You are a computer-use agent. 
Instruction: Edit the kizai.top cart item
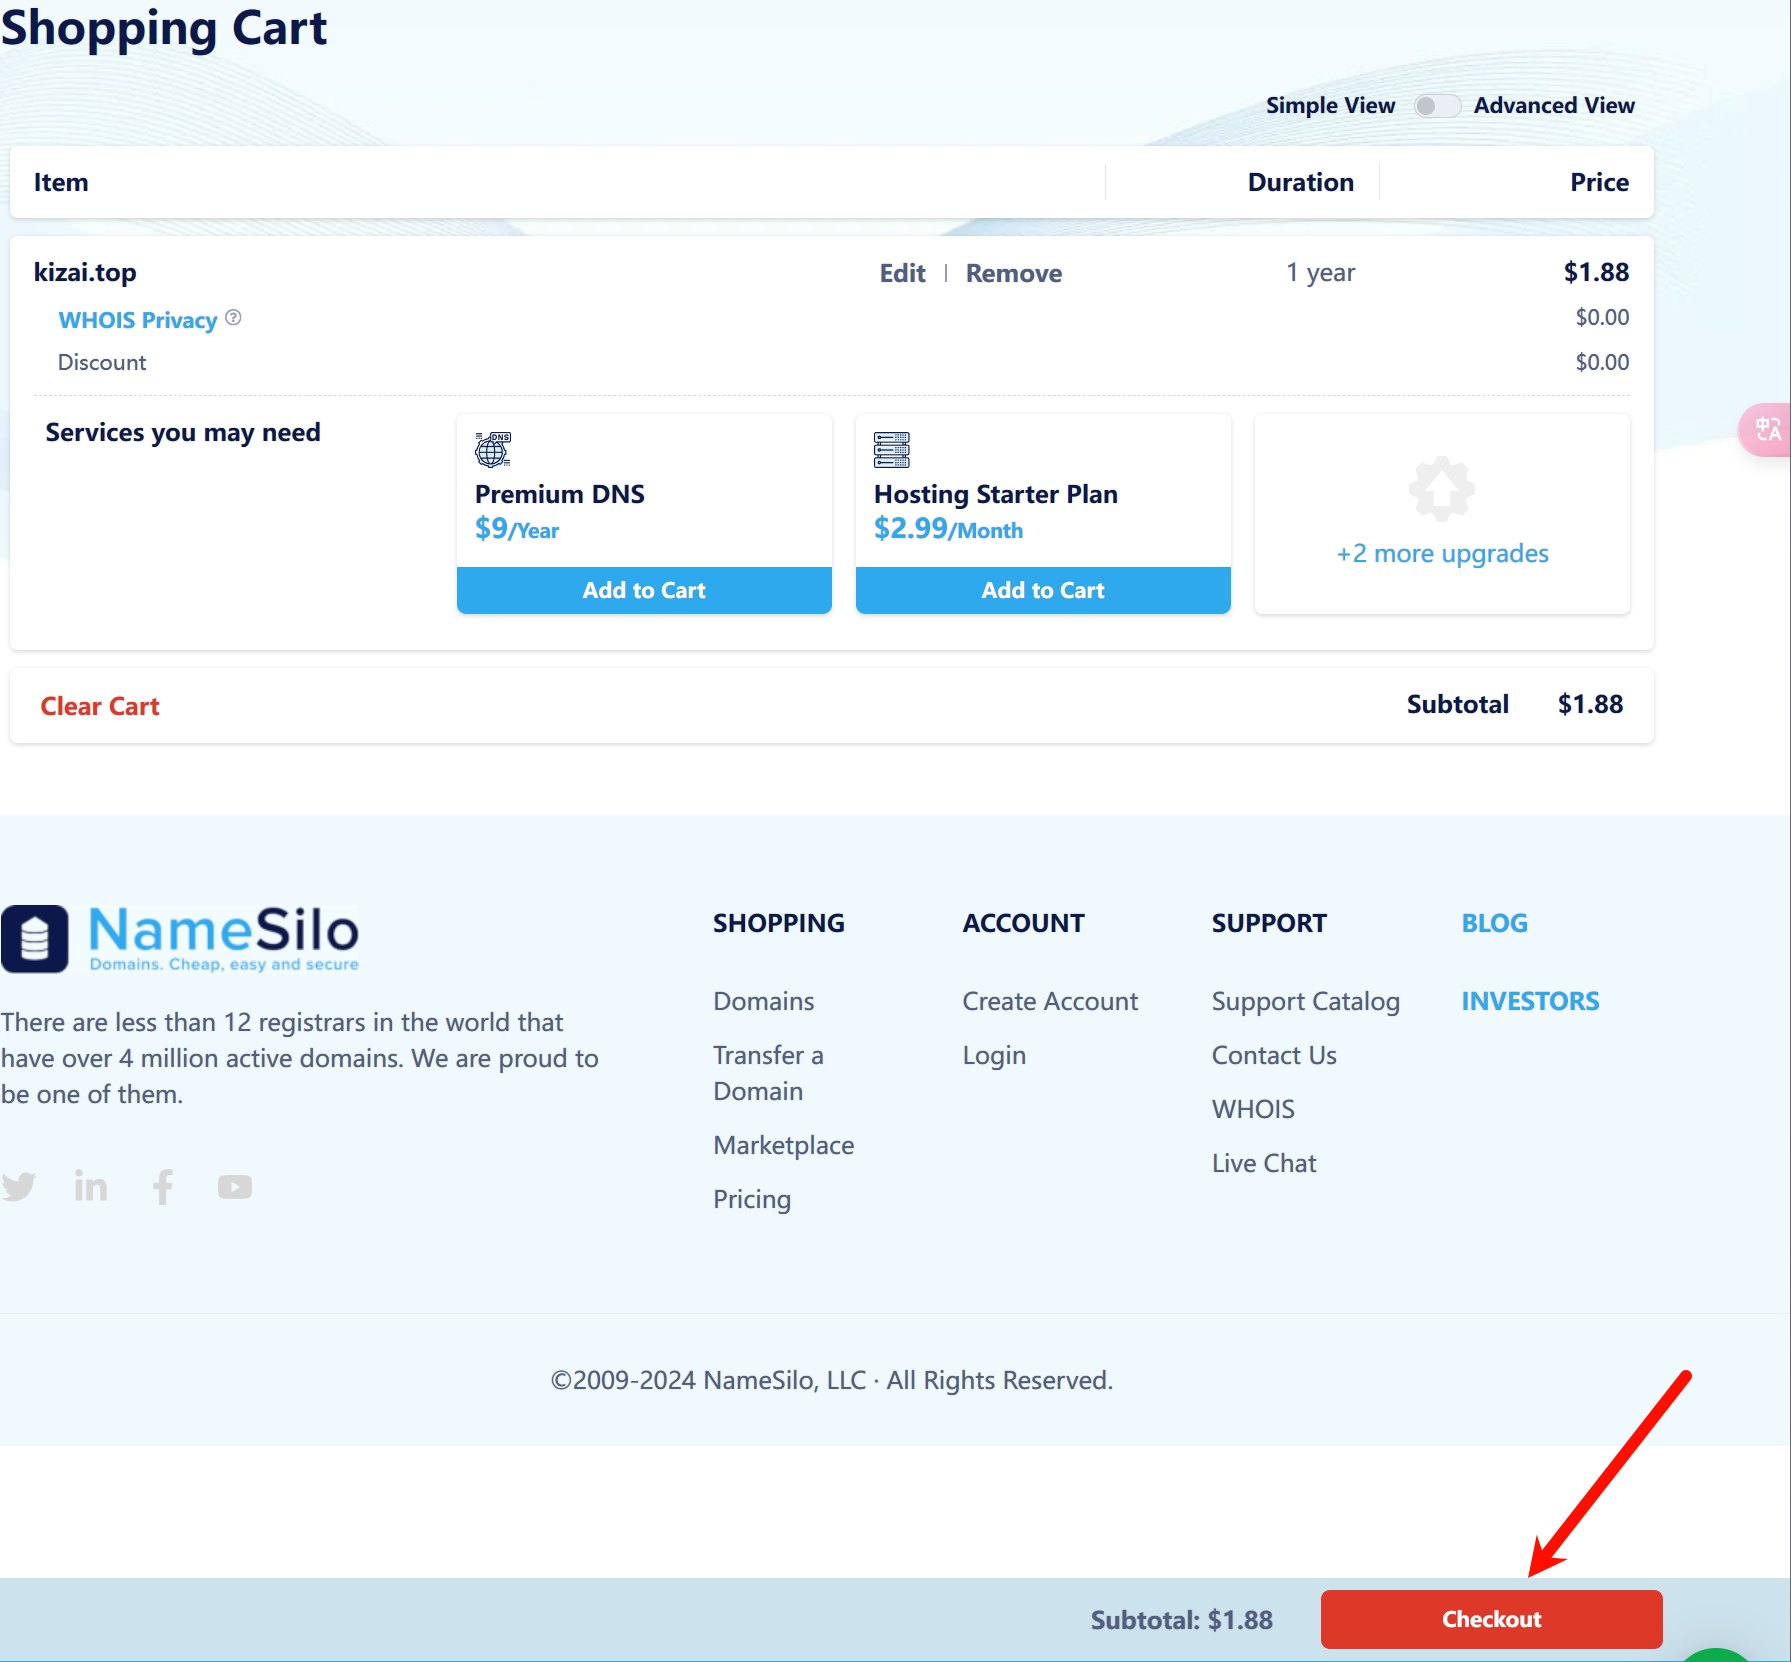coord(902,273)
